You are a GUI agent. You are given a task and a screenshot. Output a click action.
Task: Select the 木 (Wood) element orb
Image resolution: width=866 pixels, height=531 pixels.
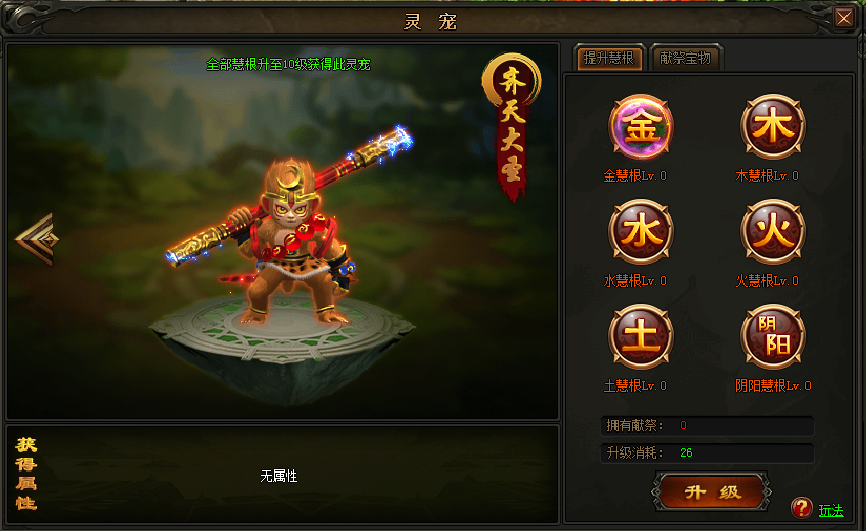tap(773, 127)
